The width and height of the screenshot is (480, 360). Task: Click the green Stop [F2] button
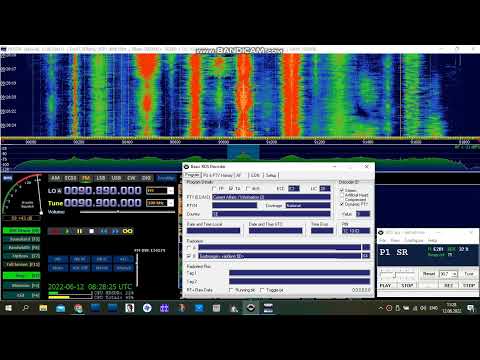point(22,276)
